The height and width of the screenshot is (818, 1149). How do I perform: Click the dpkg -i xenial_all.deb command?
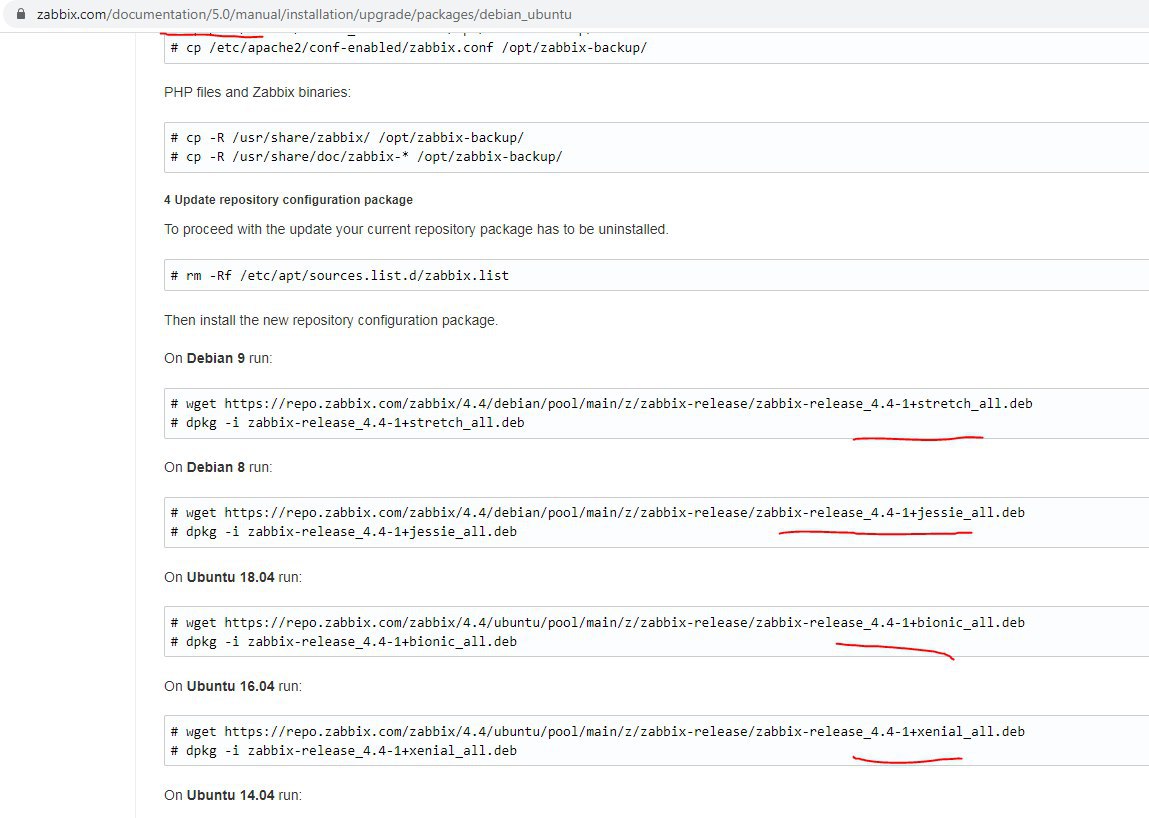344,751
